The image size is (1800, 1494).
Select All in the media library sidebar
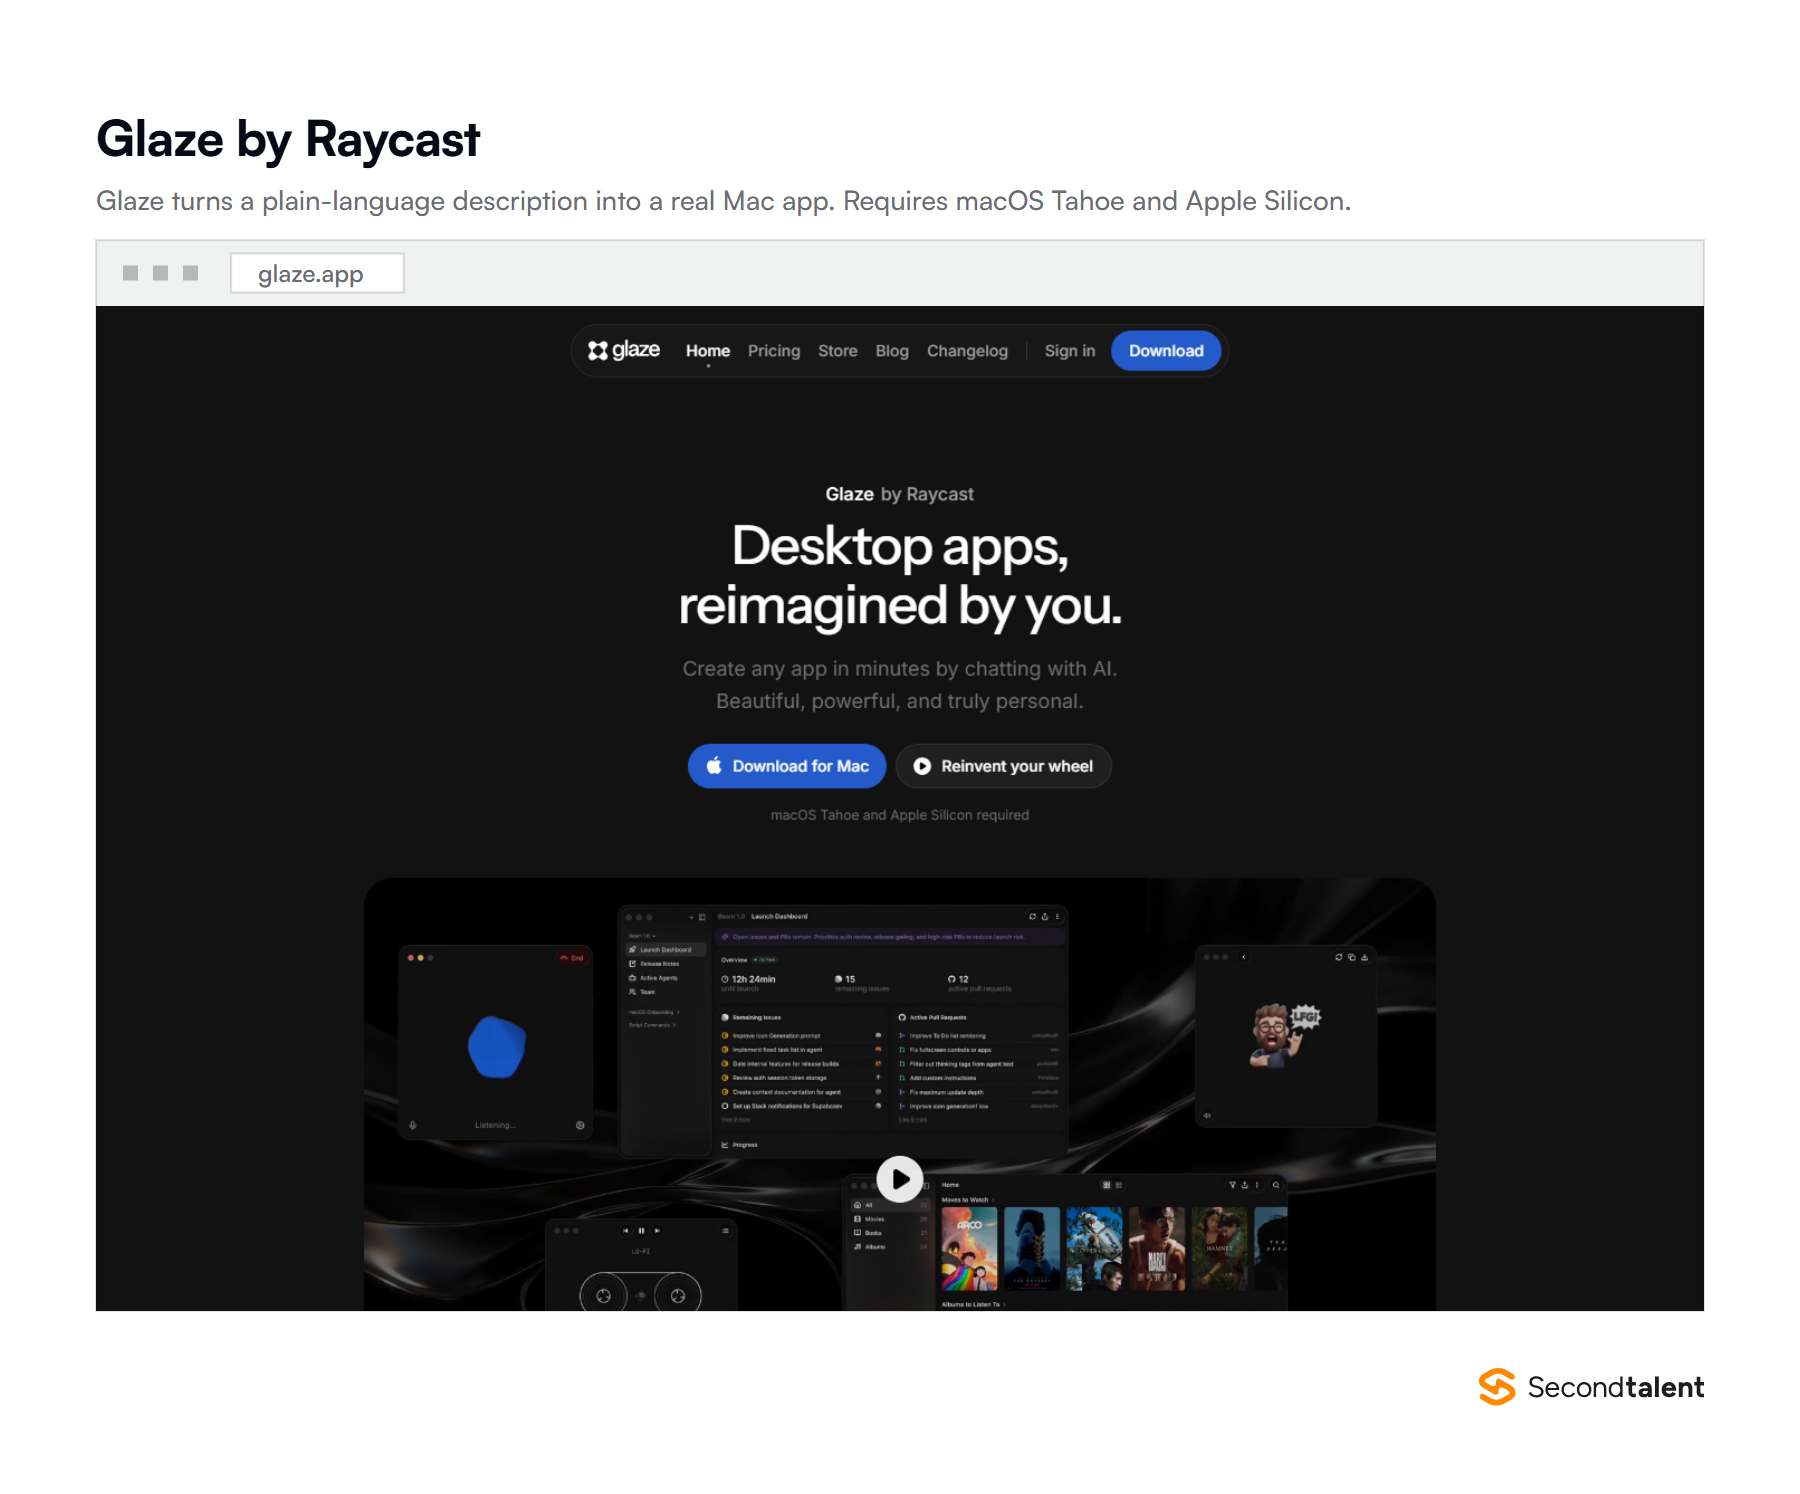[x=890, y=1205]
